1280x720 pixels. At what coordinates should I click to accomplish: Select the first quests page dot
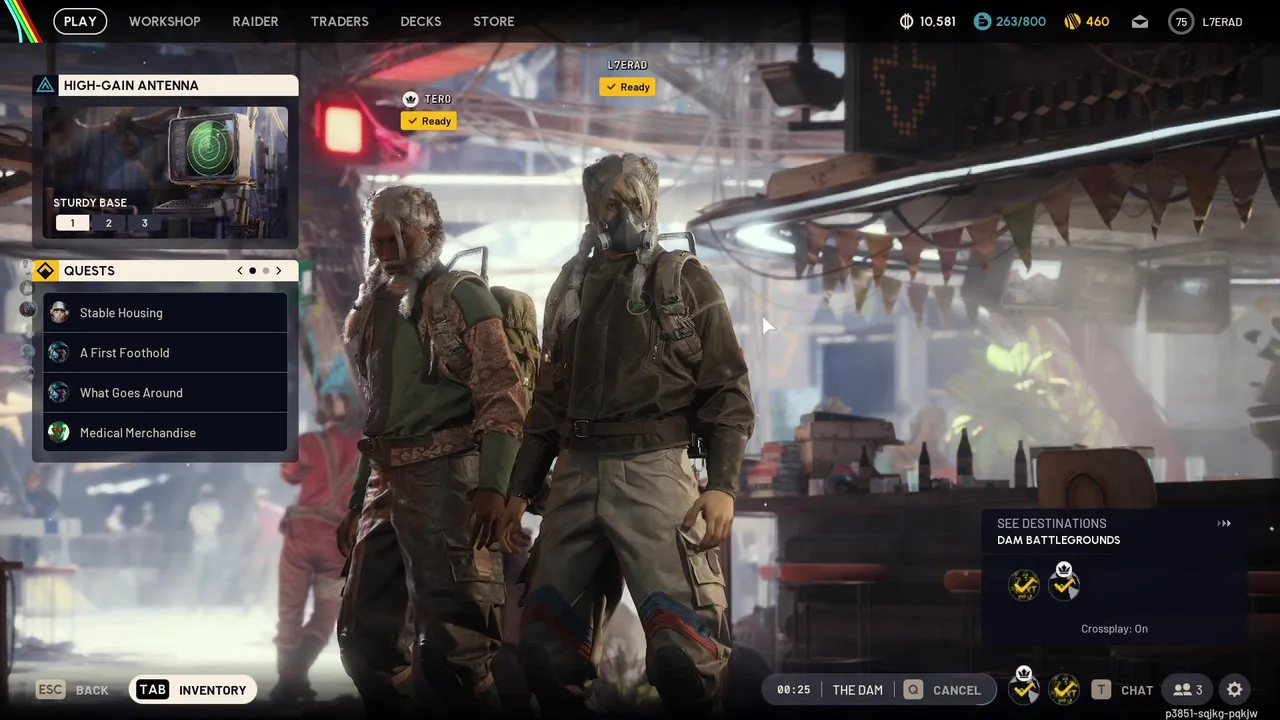point(252,270)
